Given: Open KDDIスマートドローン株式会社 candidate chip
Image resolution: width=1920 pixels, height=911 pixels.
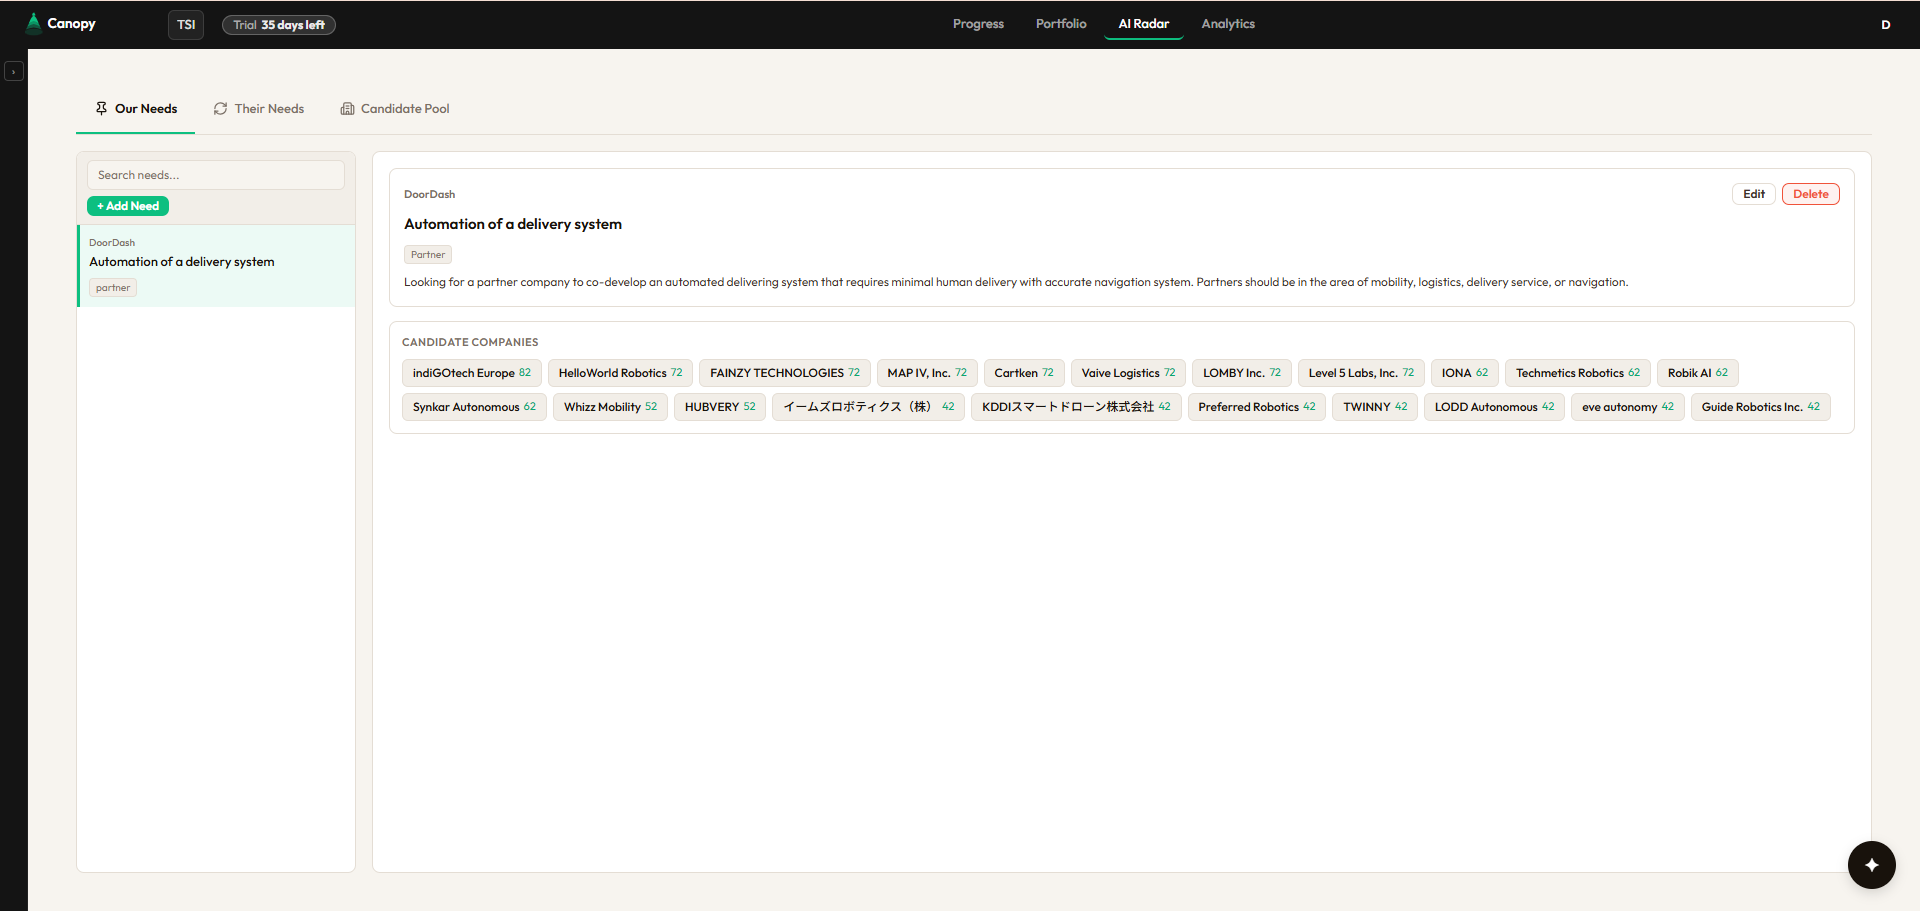Looking at the screenshot, I should [x=1076, y=407].
